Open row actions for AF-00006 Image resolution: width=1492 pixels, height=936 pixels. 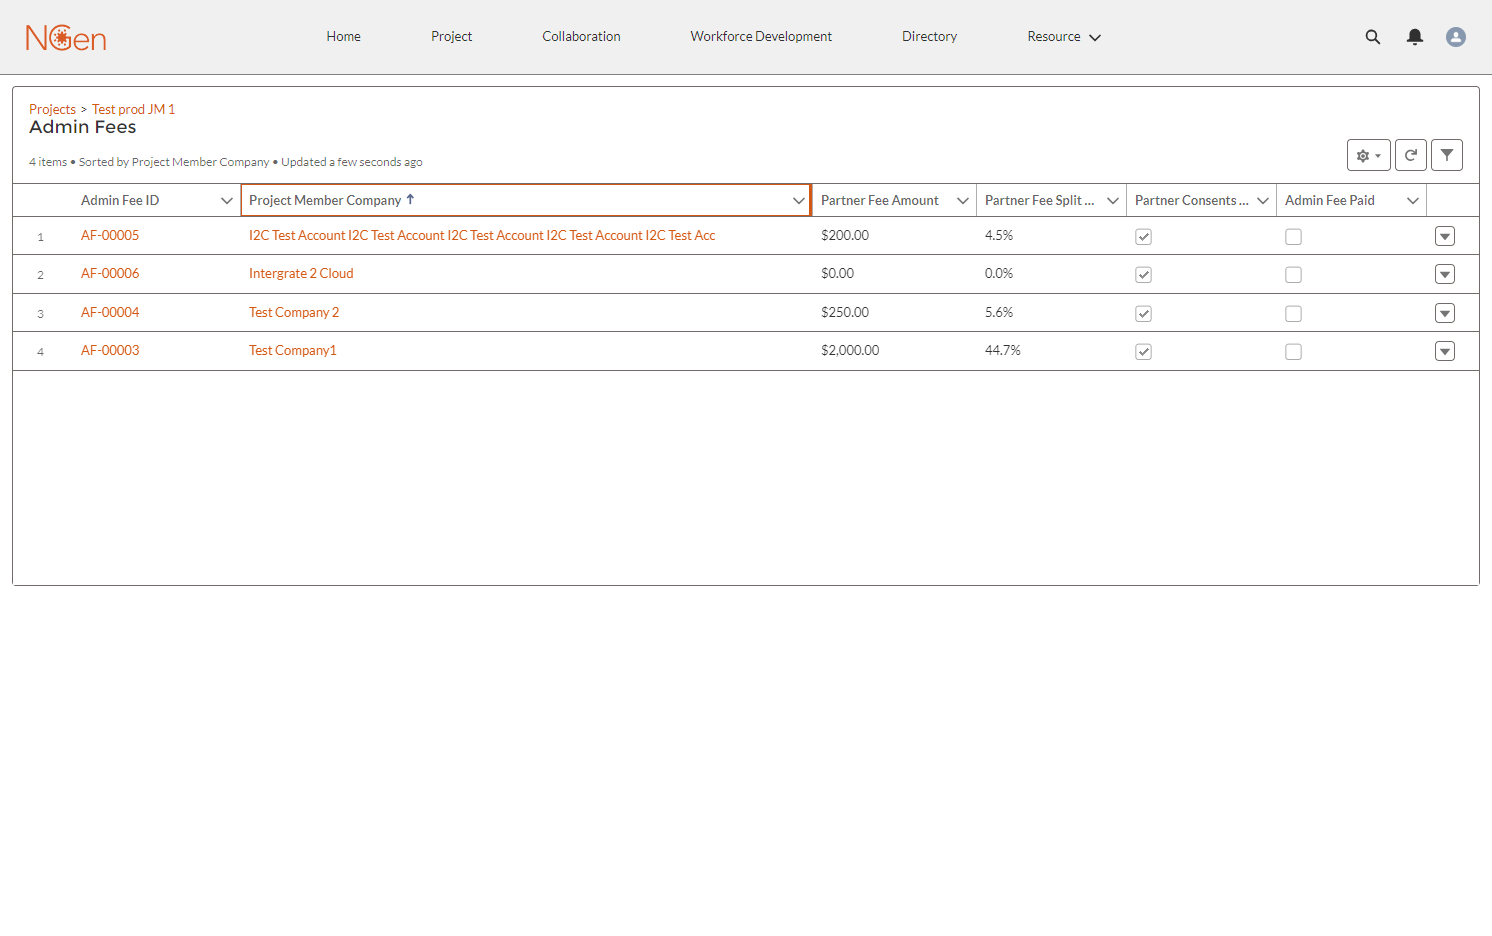pyautogui.click(x=1445, y=274)
